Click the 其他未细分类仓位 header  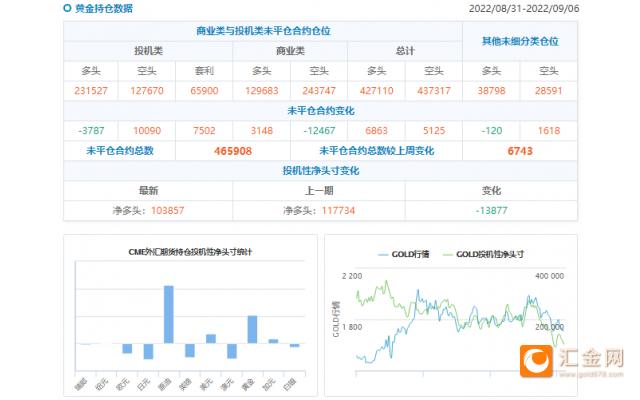point(520,41)
